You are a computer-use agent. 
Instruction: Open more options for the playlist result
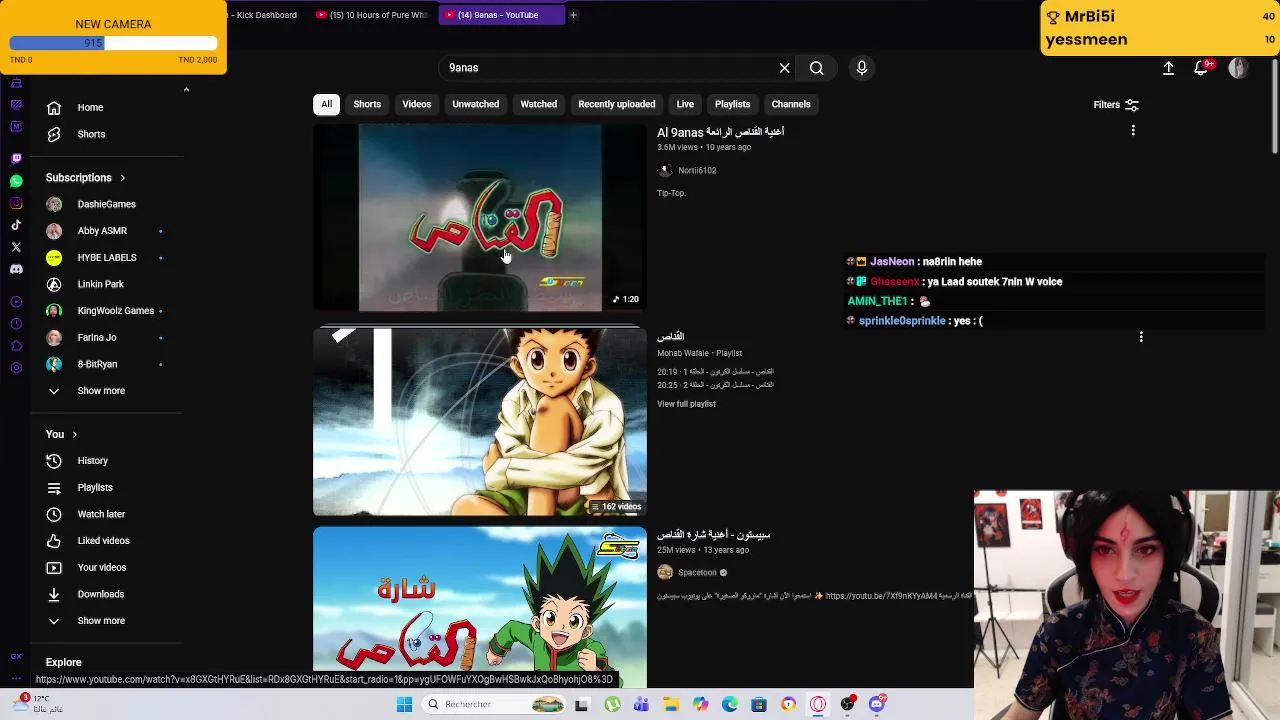(x=1141, y=337)
